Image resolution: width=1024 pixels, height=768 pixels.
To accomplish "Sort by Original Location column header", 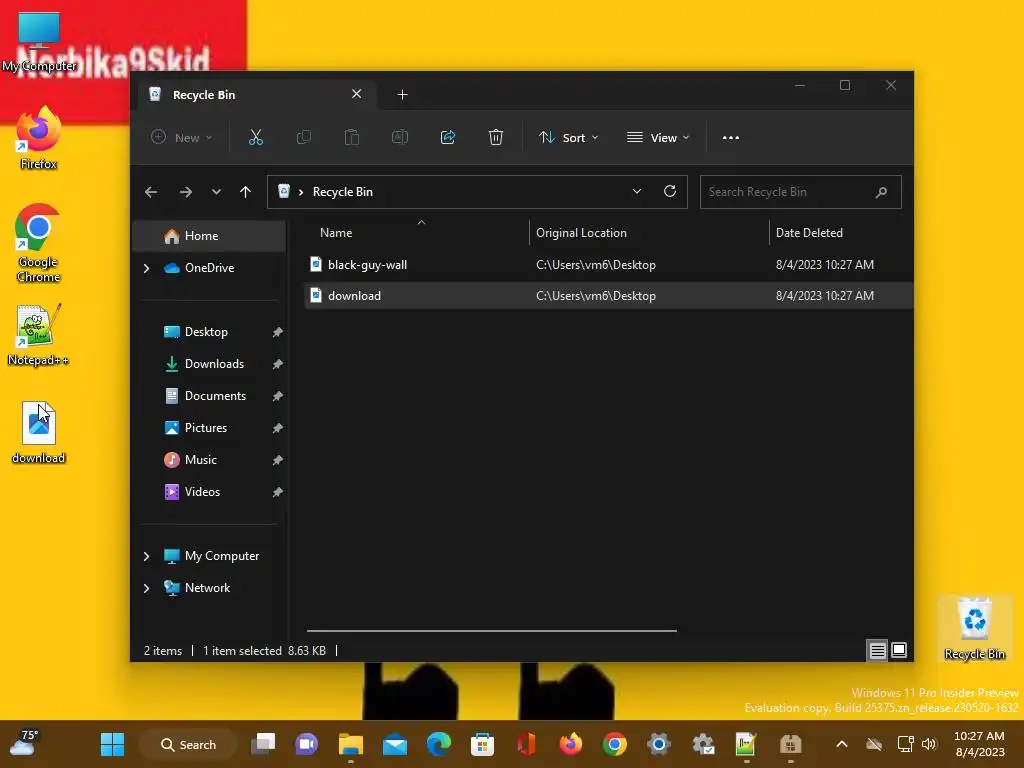I will (648, 232).
